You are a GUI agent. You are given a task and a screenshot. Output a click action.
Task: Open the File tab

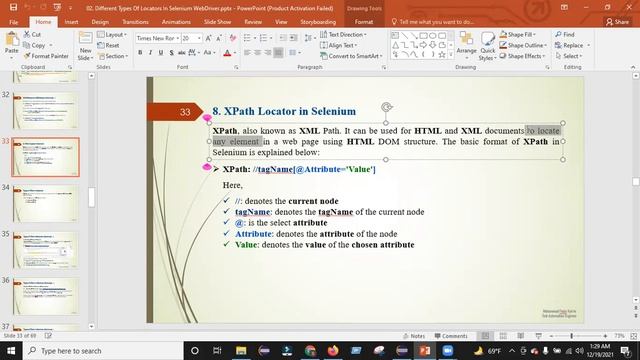pos(13,22)
